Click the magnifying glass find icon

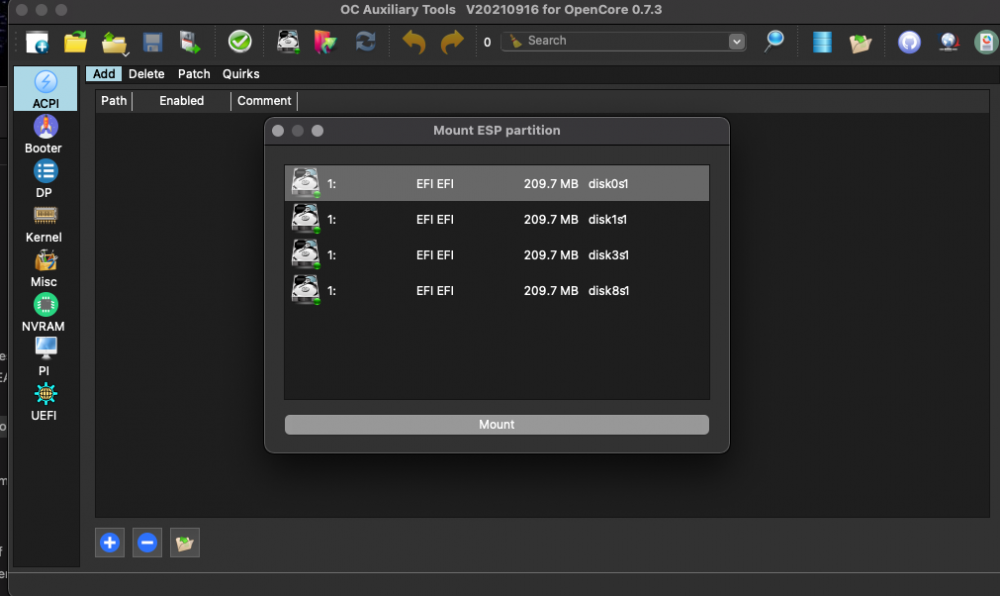tap(774, 41)
